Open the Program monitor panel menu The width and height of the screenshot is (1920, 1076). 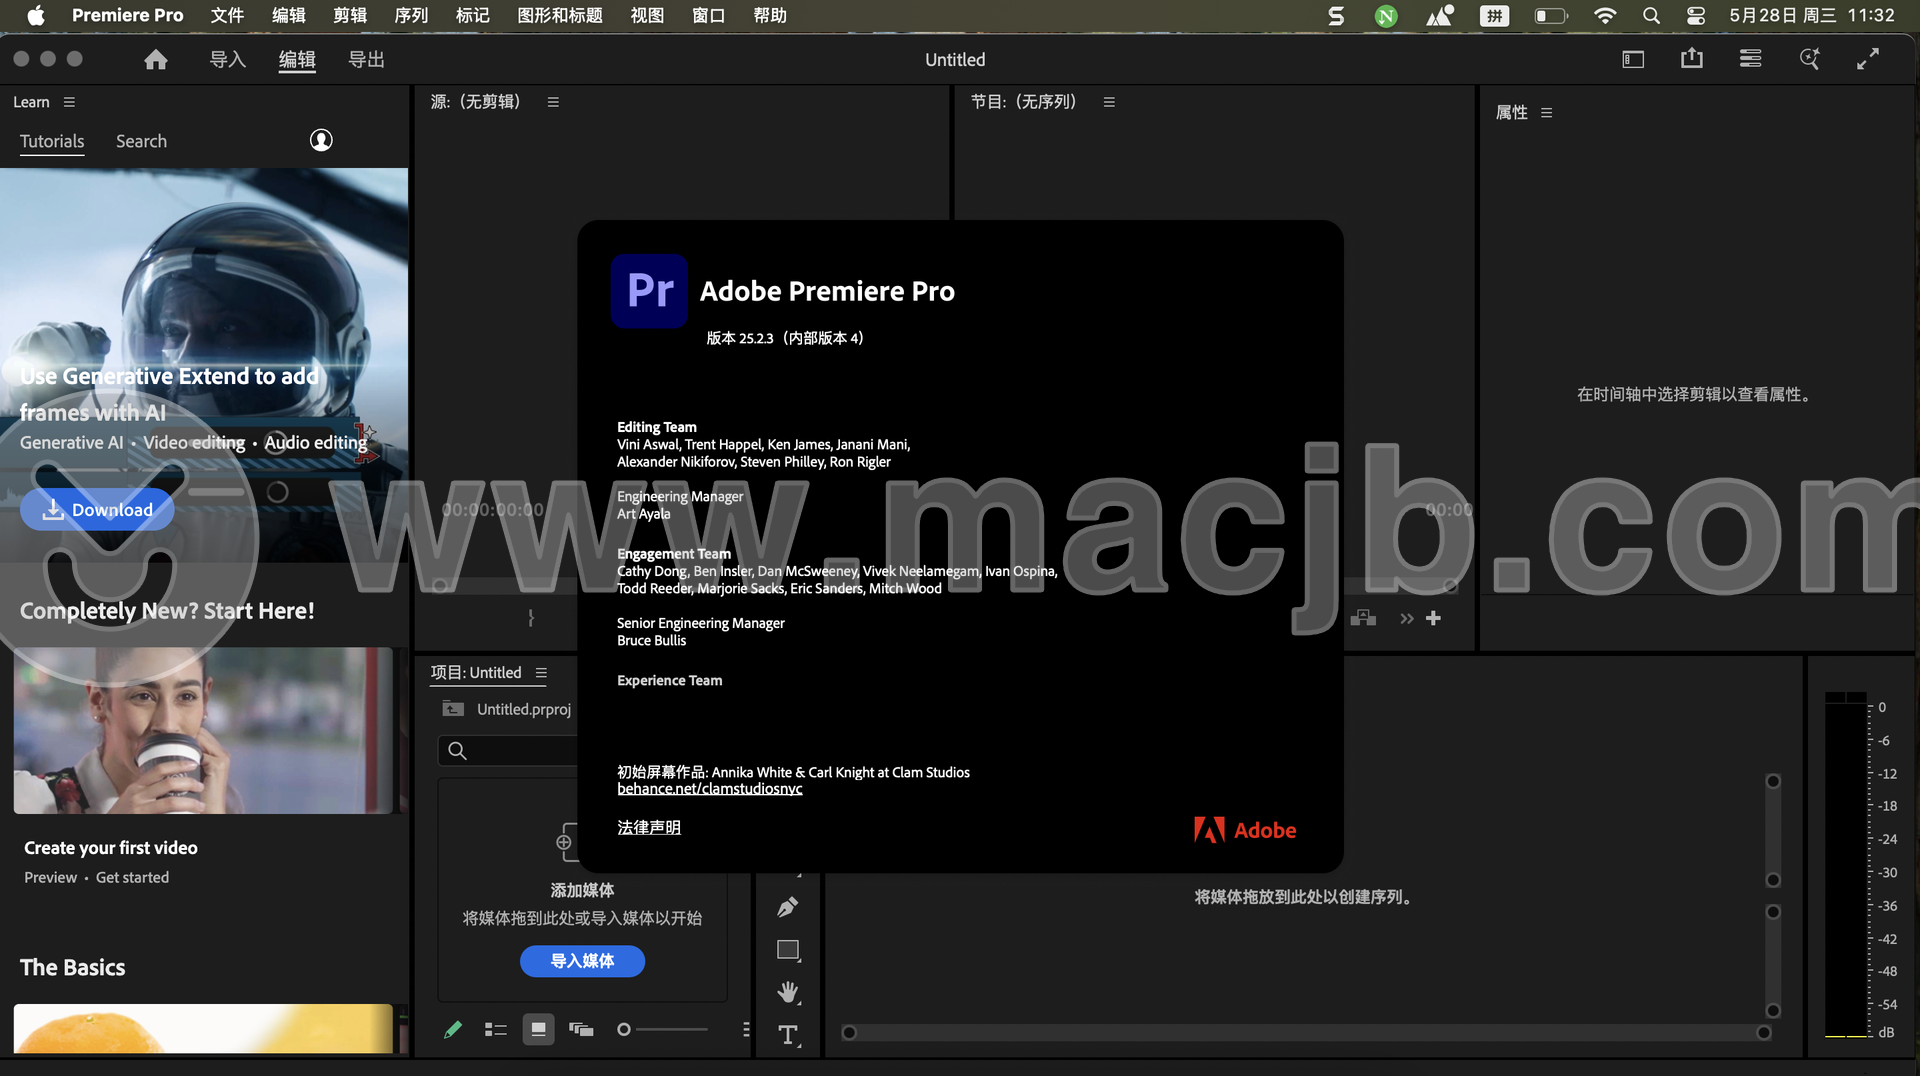point(1109,102)
